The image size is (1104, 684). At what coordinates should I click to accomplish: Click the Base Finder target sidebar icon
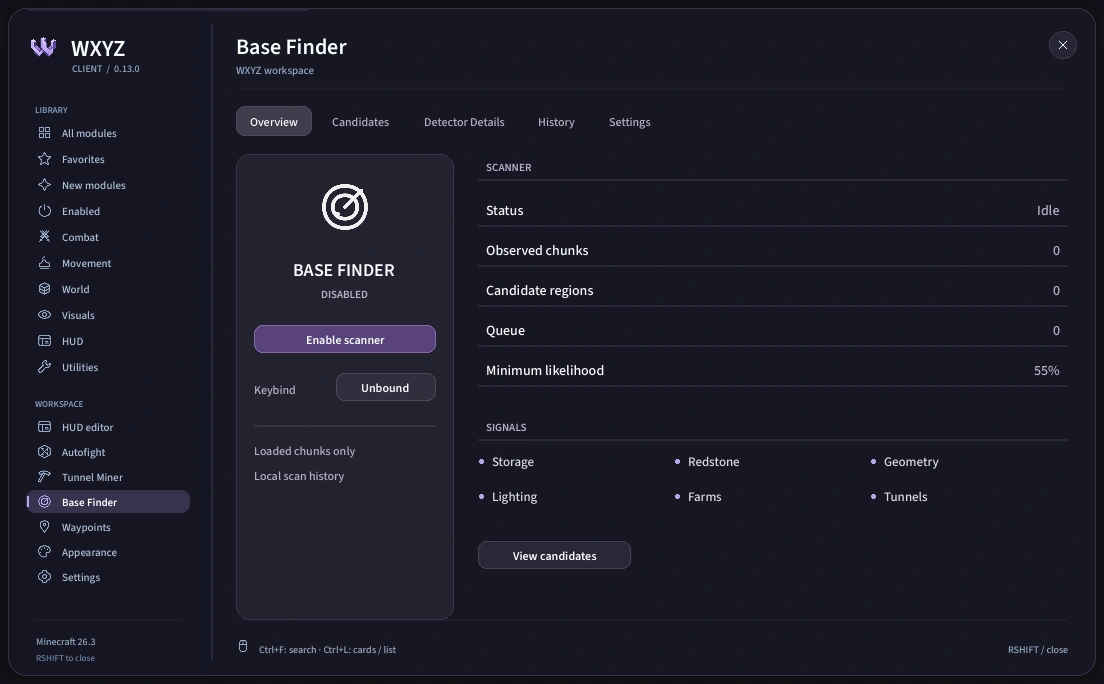[44, 502]
